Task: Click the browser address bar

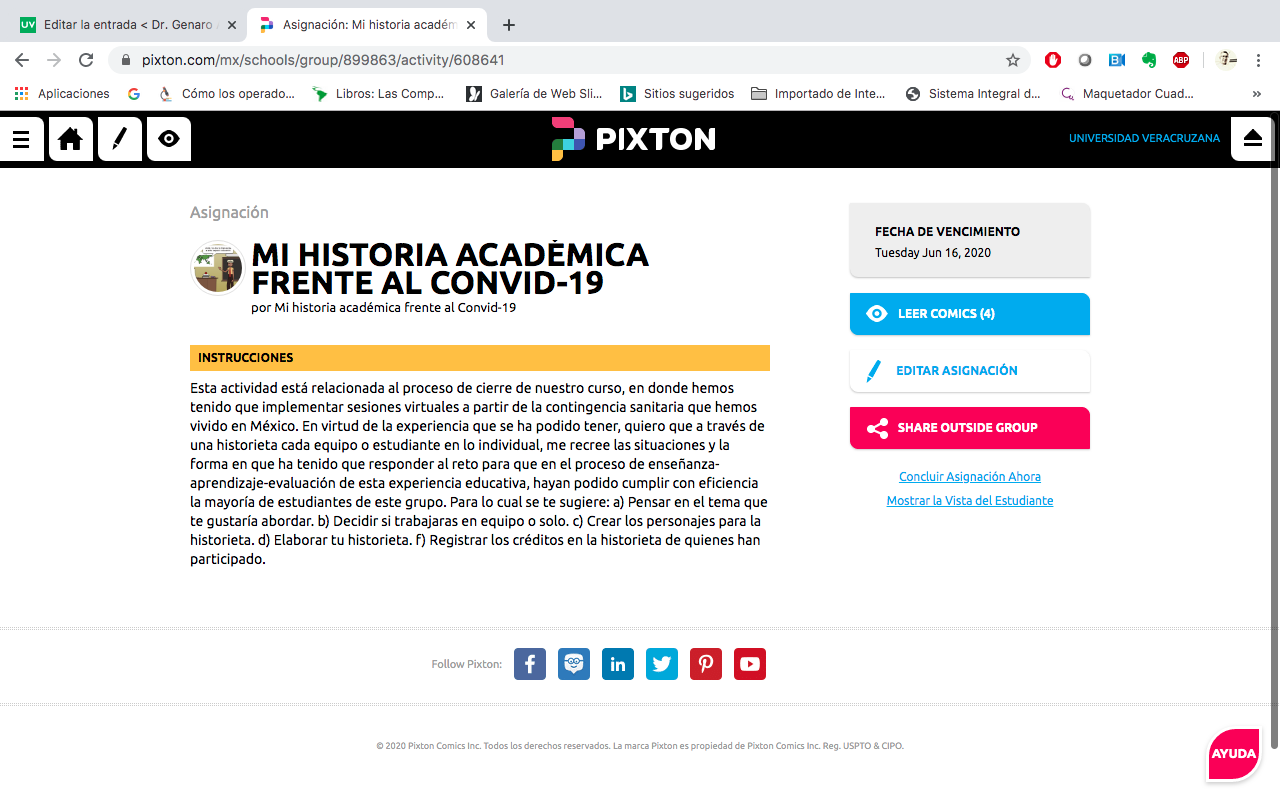Action: 560,60
